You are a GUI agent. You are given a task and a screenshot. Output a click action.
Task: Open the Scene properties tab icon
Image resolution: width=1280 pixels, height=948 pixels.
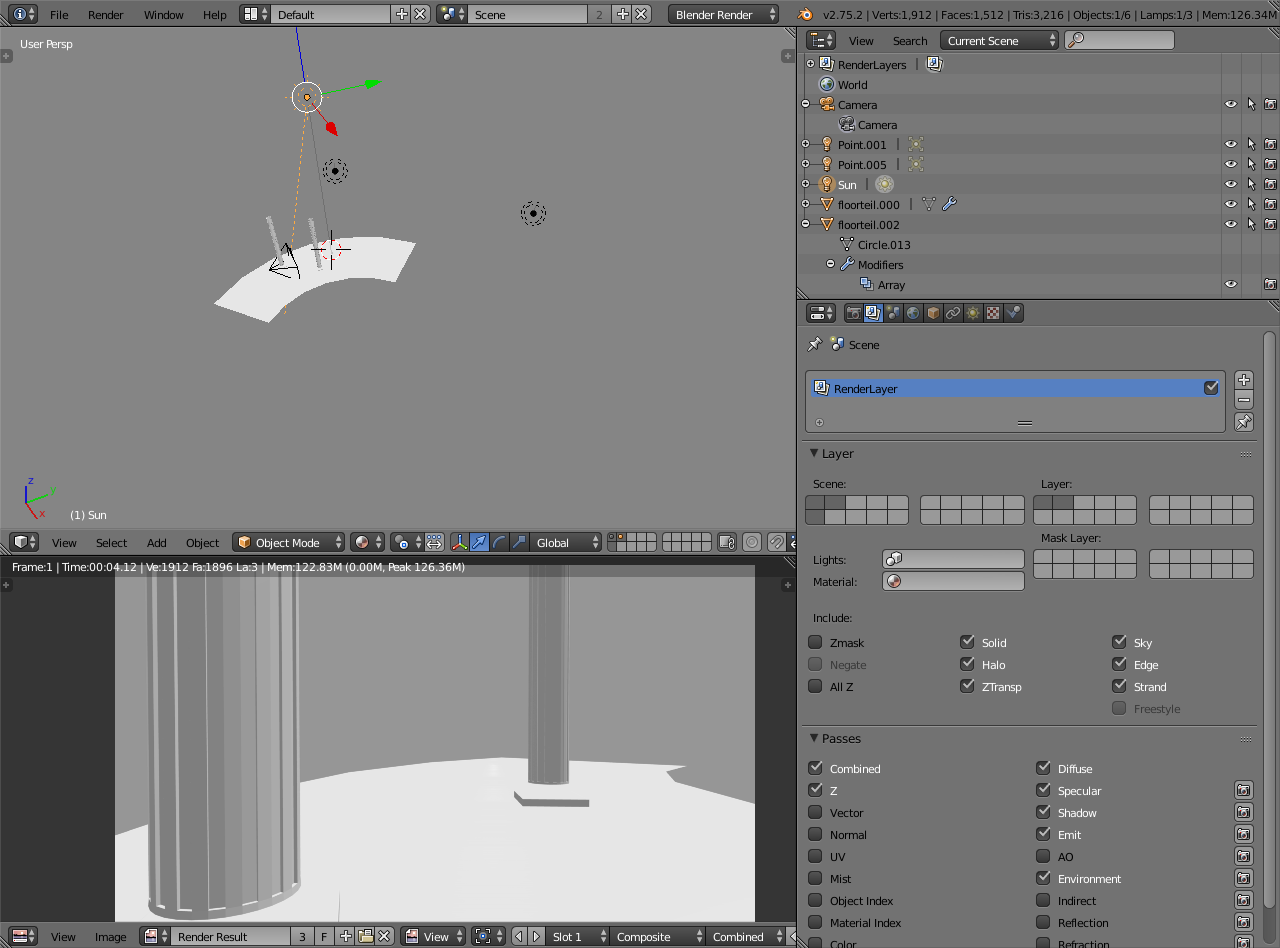(893, 313)
